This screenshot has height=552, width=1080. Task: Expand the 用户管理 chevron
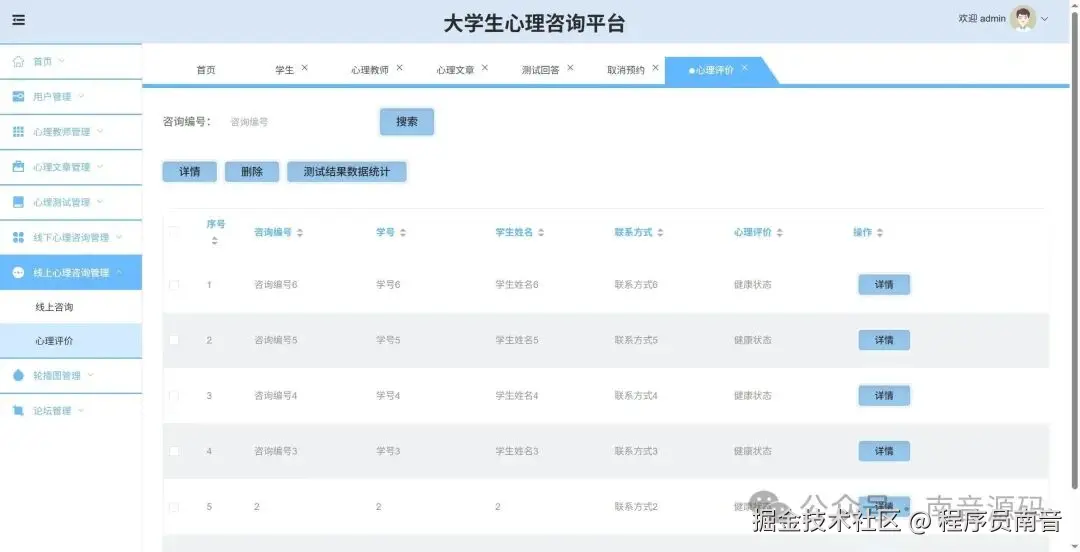[81, 96]
